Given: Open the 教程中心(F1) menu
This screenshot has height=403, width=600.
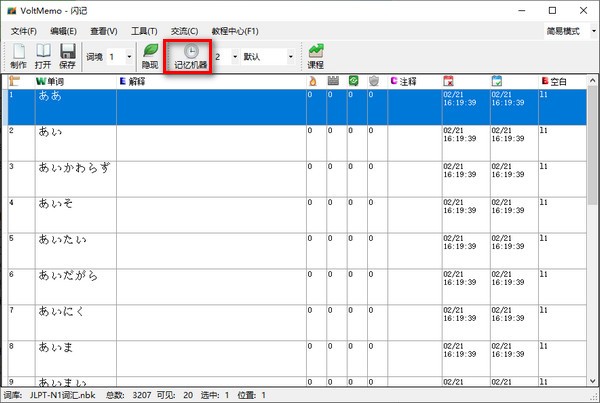Looking at the screenshot, I should 234,32.
